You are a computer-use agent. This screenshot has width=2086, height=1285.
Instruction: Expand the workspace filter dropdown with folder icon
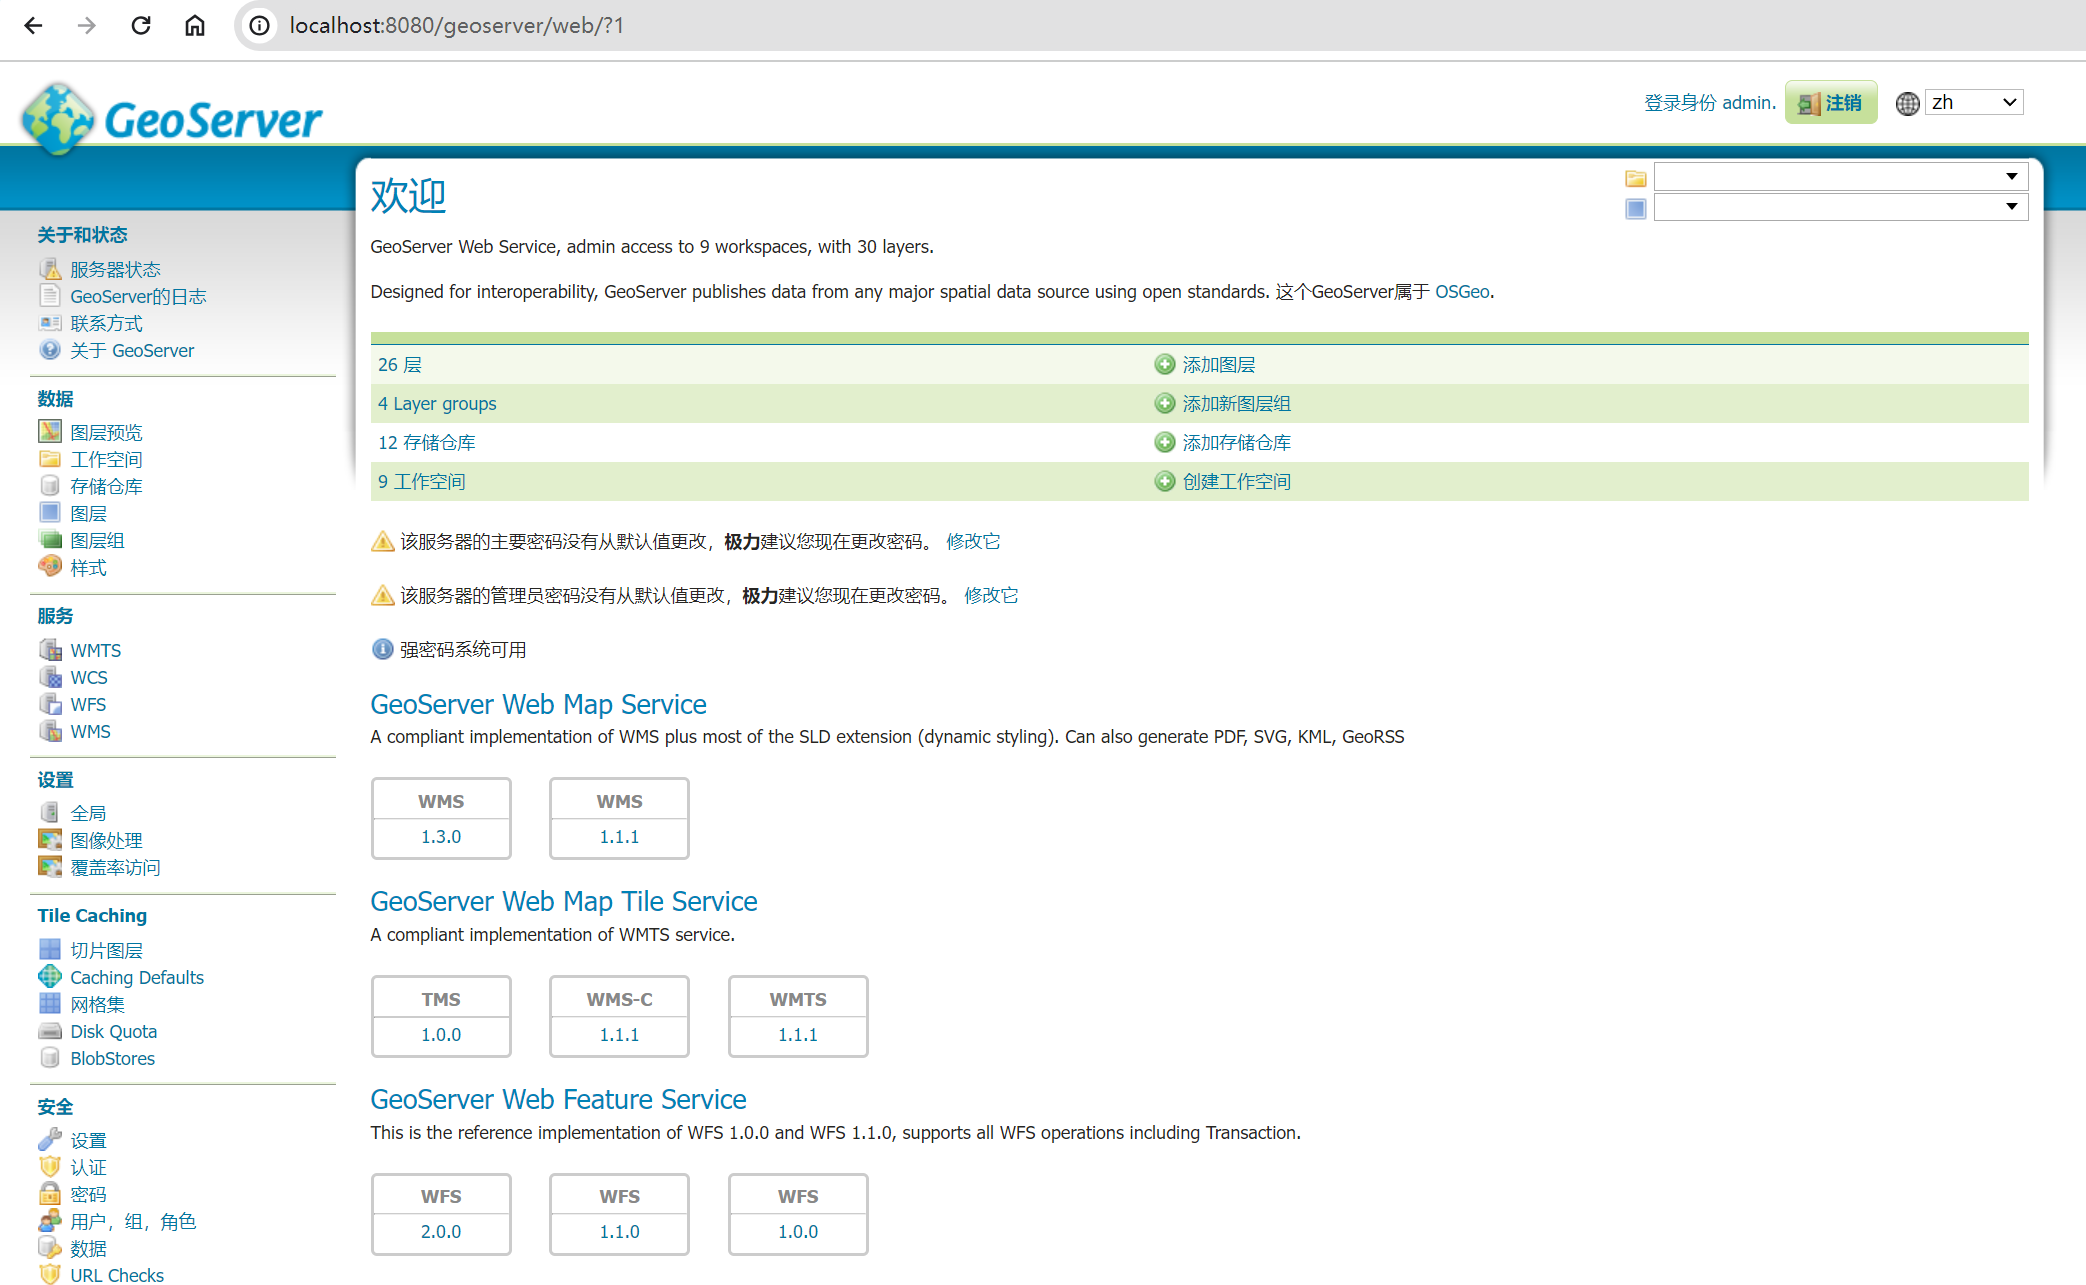pyautogui.click(x=1840, y=177)
